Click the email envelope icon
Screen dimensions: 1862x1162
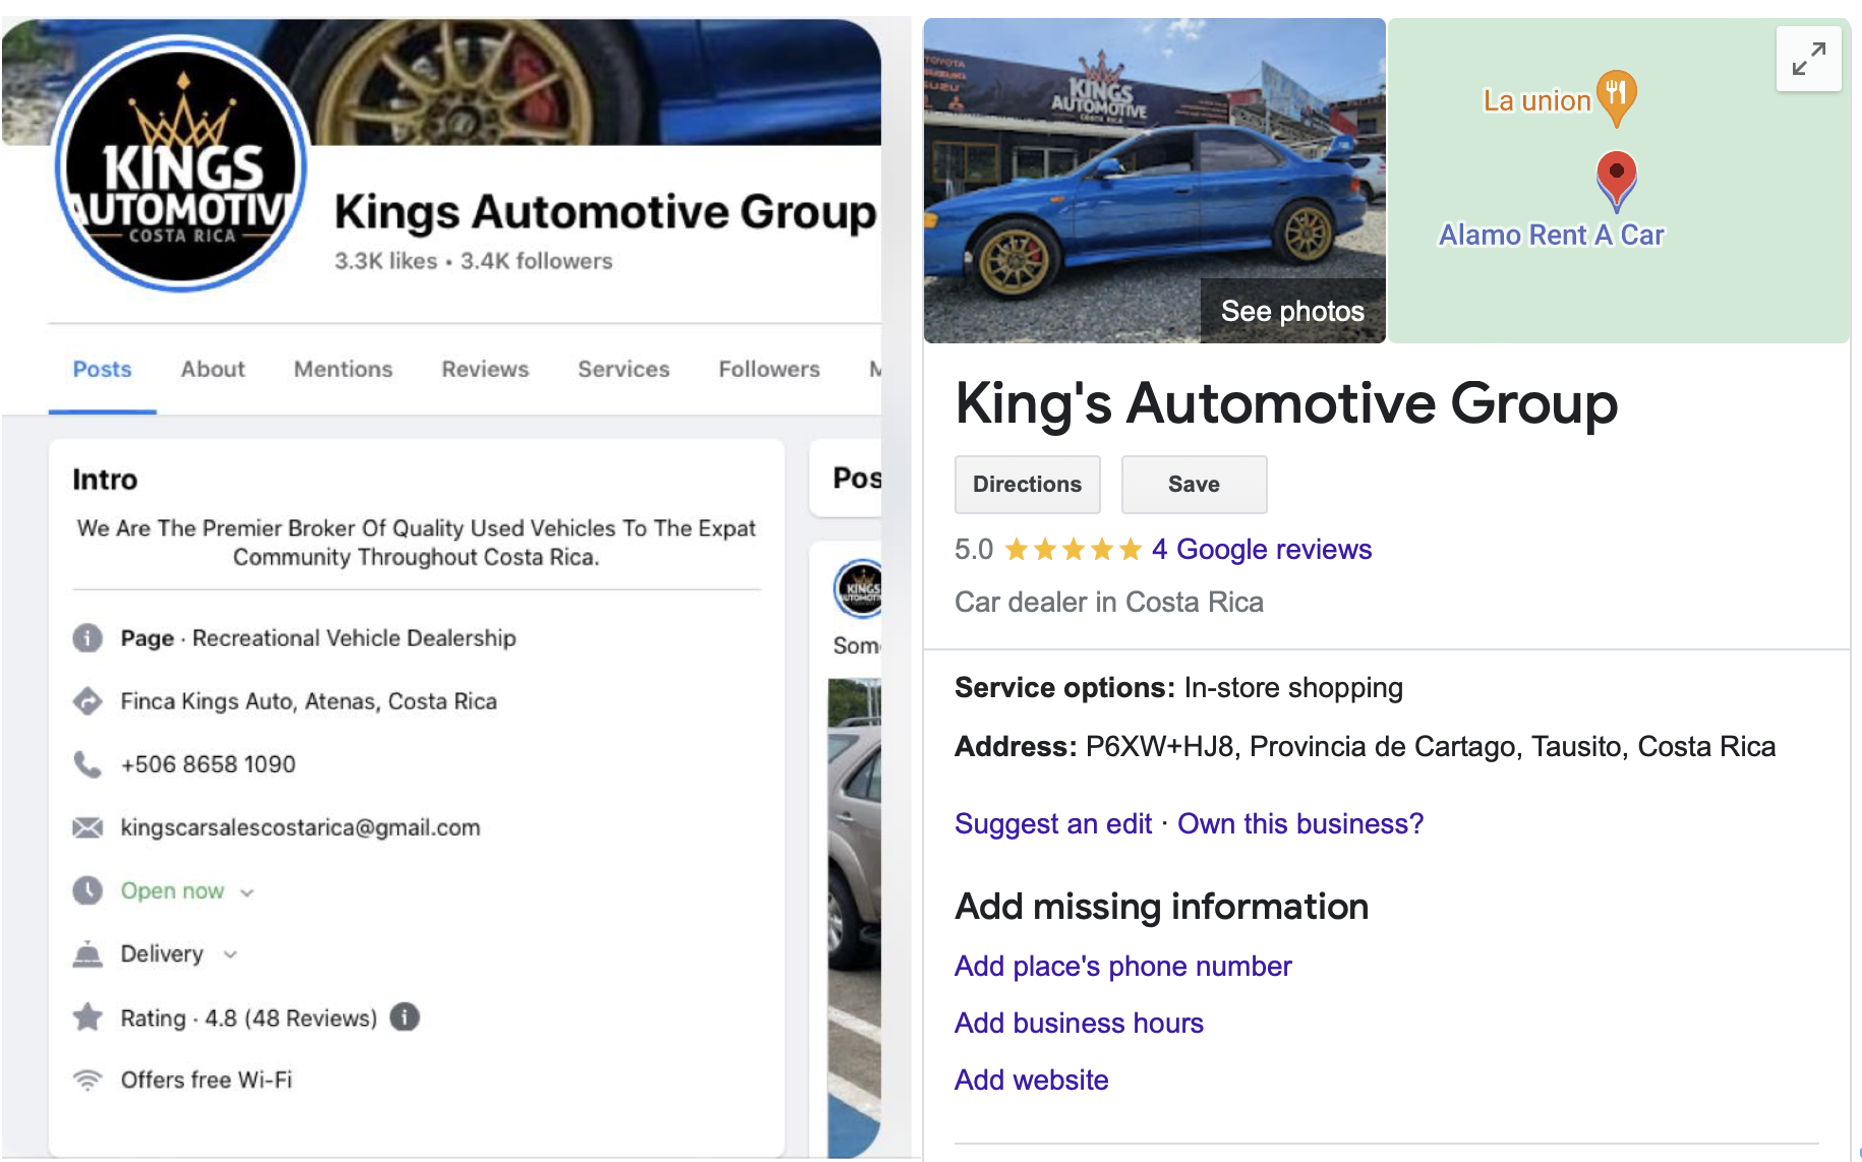(88, 827)
